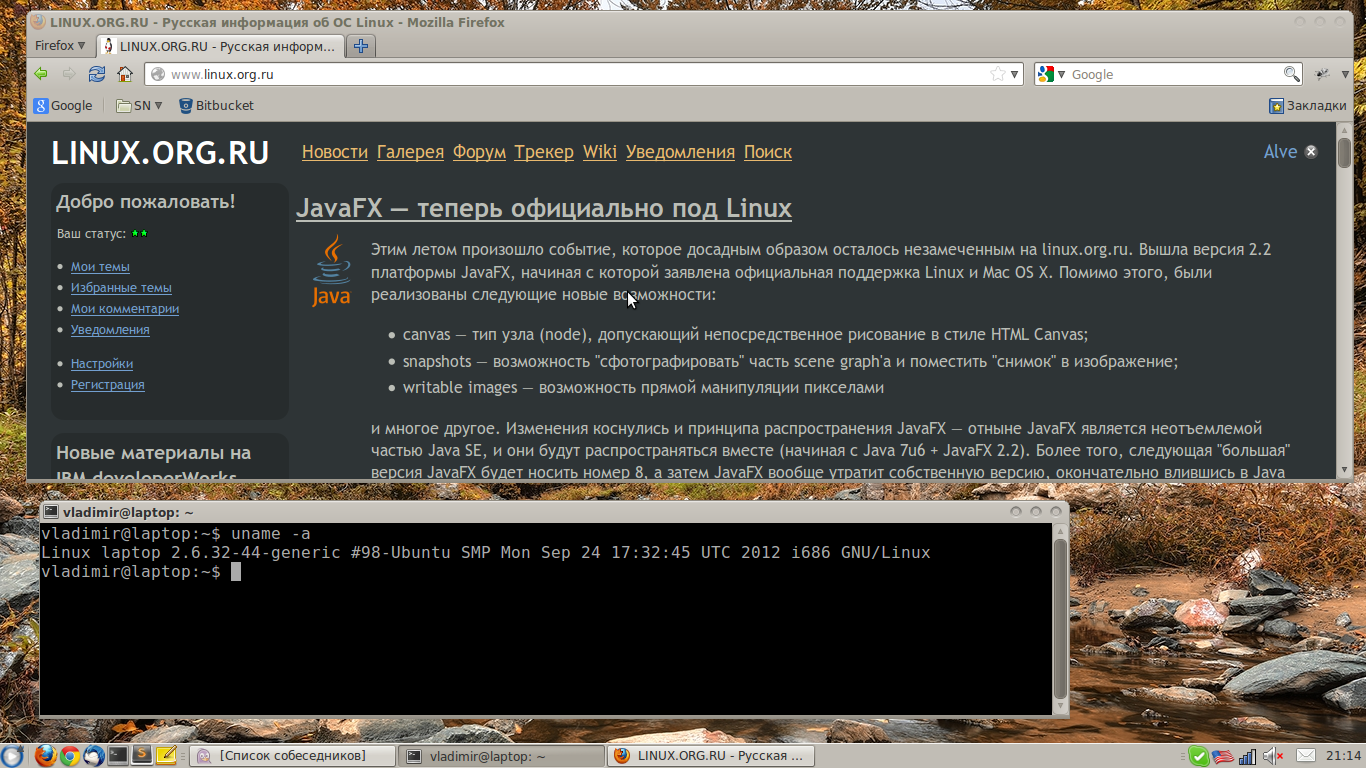Image resolution: width=1366 pixels, height=768 pixels.
Task: Click the icon right of the search box
Action: [x=1322, y=74]
